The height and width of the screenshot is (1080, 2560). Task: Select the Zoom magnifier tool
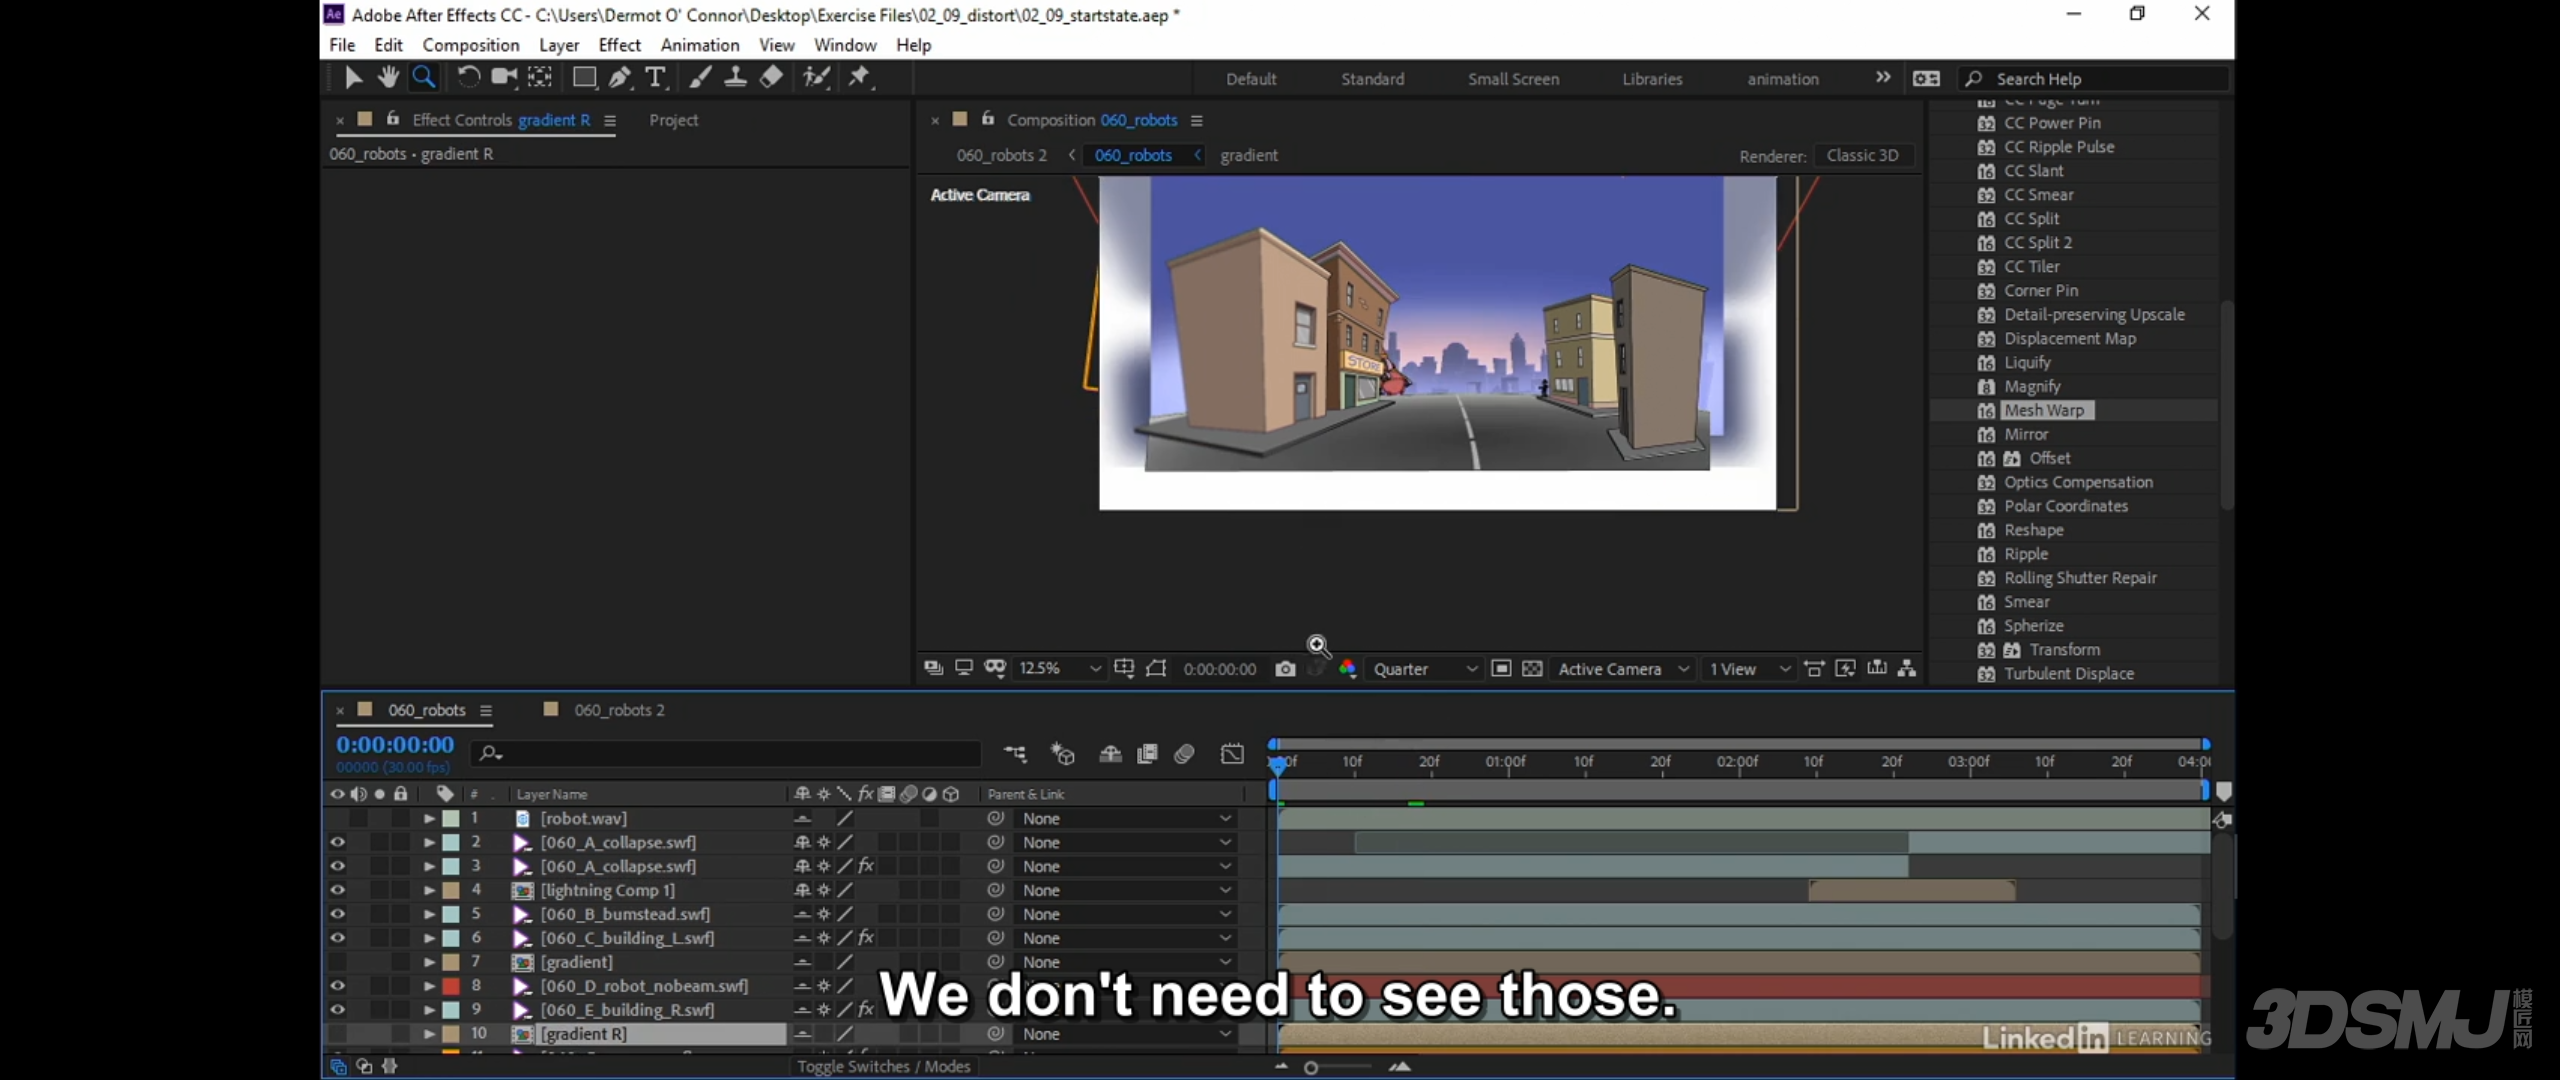pos(424,77)
